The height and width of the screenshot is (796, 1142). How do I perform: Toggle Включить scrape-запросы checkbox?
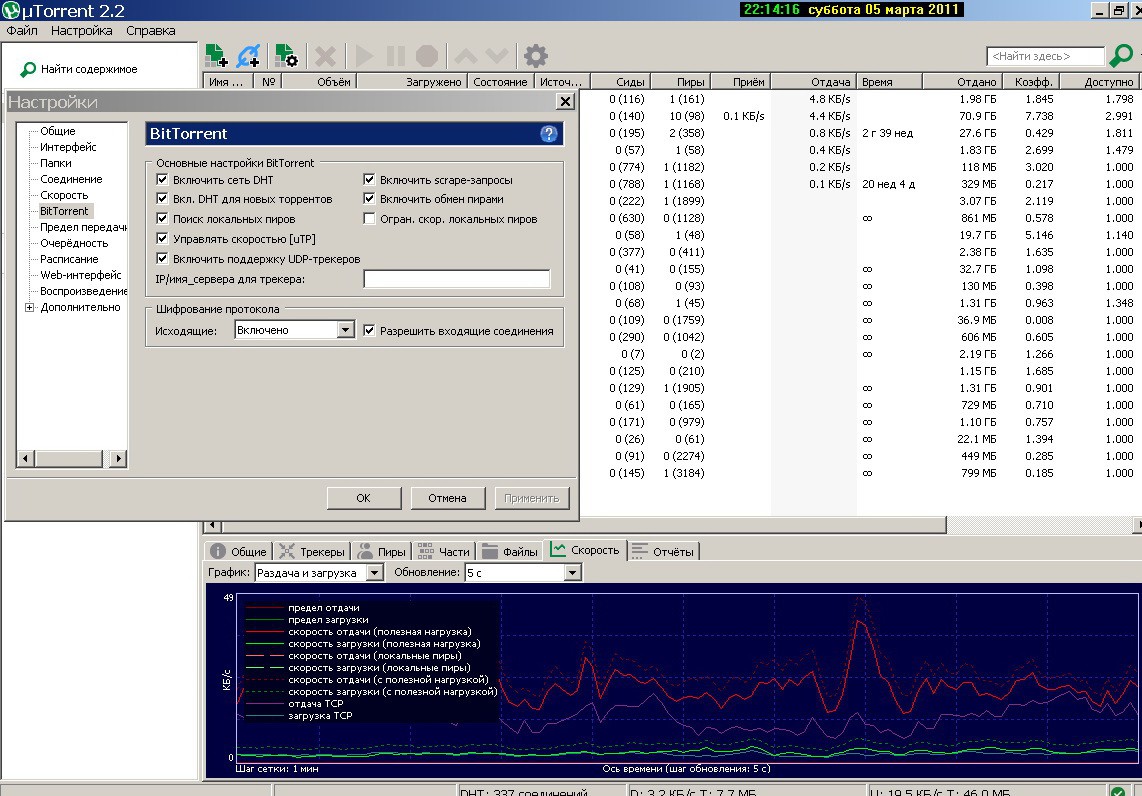click(x=369, y=179)
